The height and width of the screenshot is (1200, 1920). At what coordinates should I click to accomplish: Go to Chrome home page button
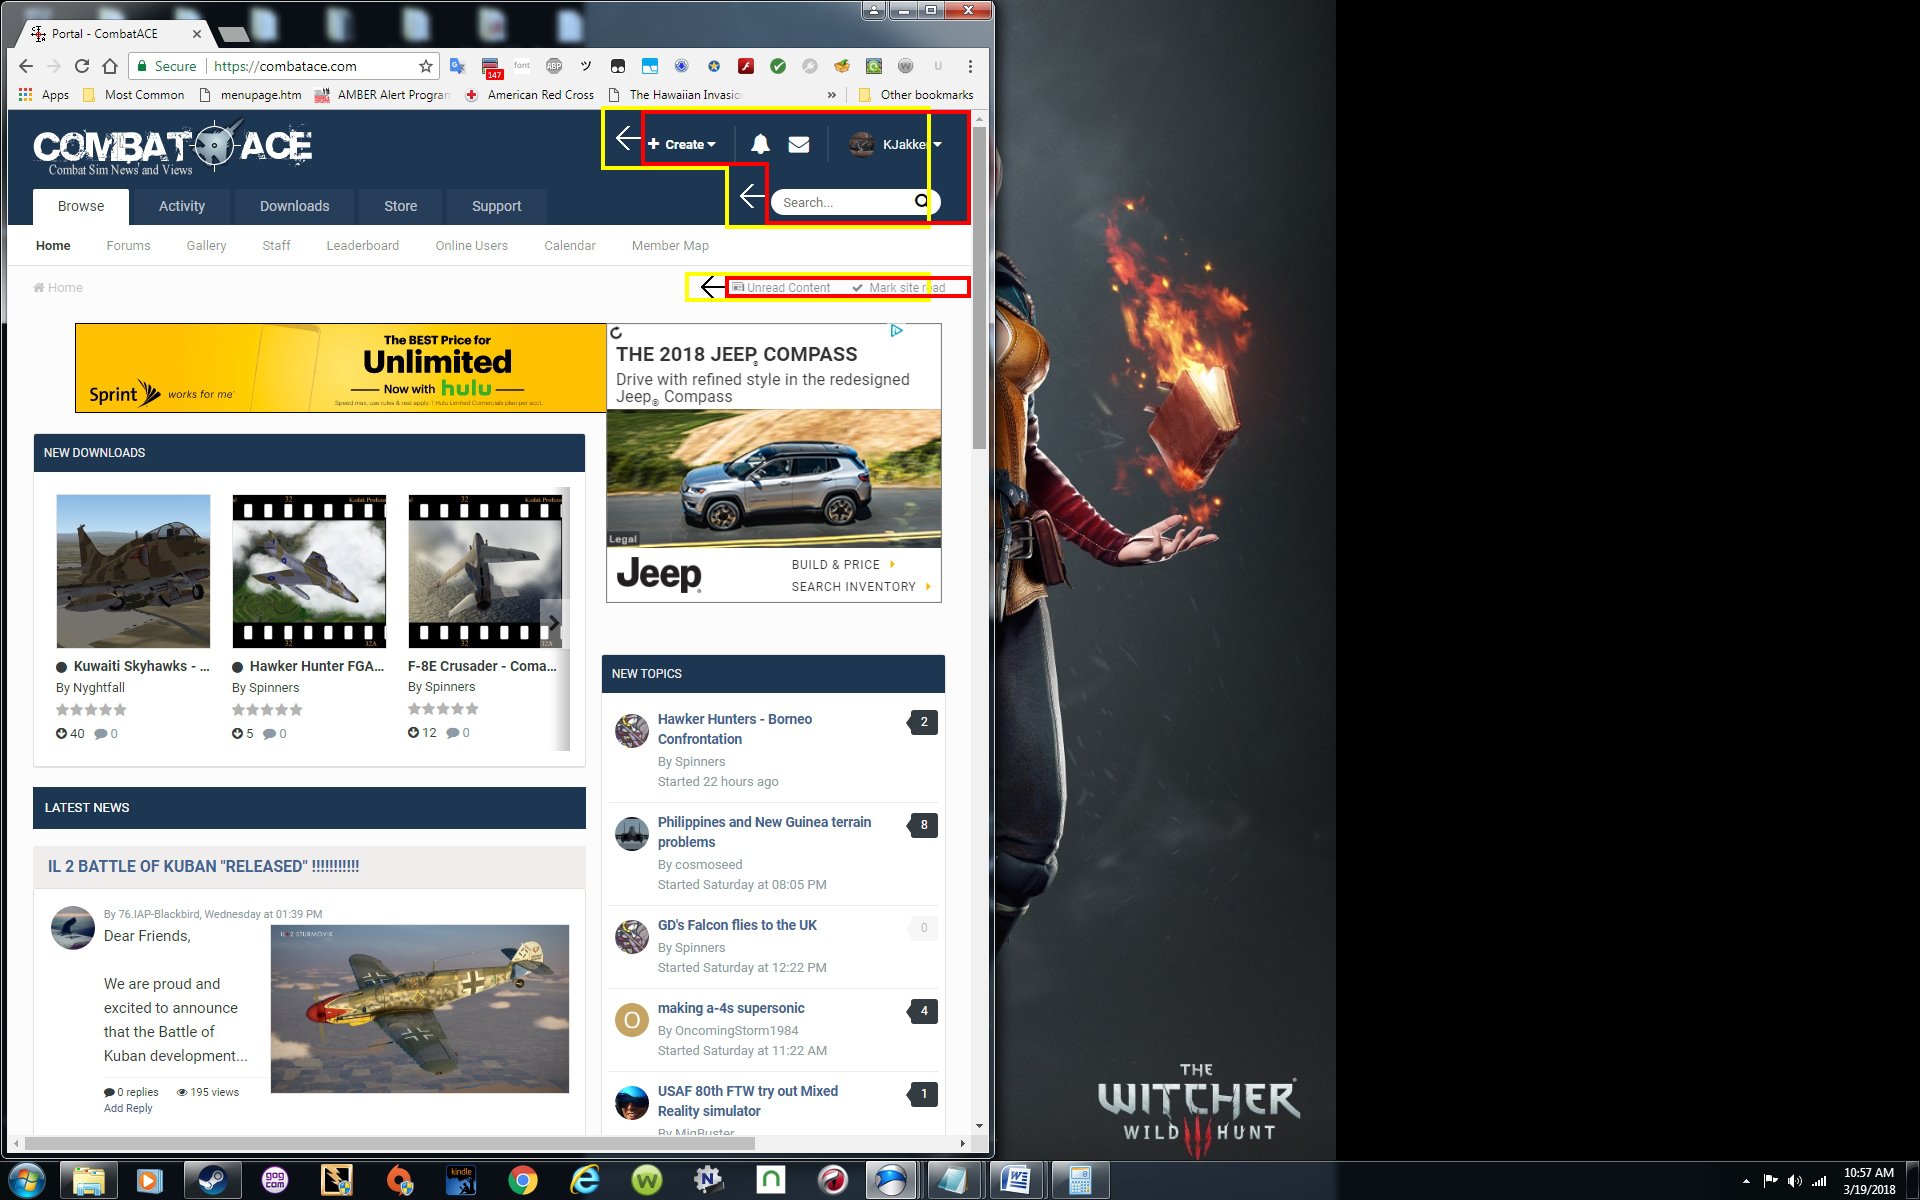coord(110,66)
